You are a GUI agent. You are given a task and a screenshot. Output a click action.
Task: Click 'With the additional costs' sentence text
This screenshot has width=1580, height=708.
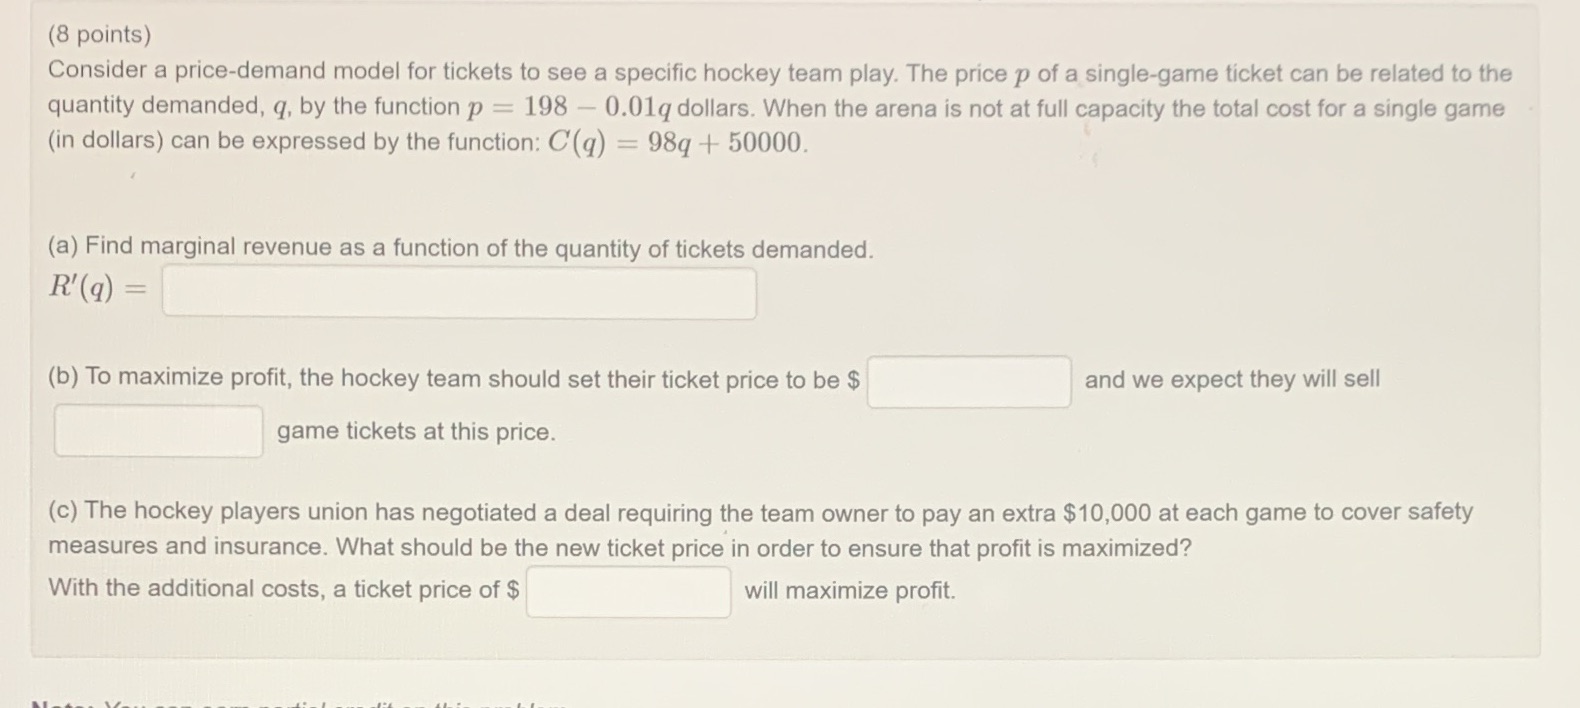280,588
